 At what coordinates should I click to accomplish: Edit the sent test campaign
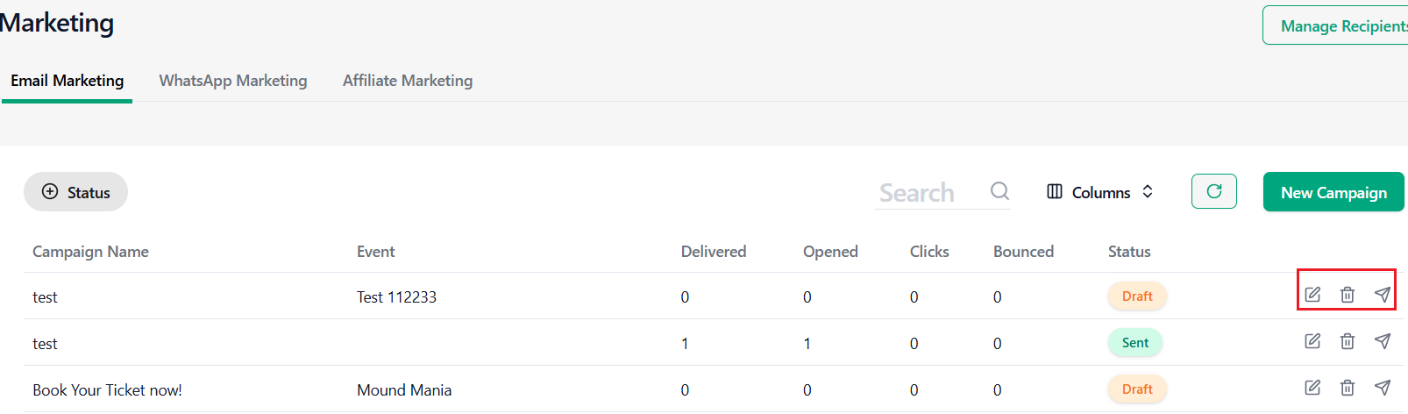coord(1313,341)
